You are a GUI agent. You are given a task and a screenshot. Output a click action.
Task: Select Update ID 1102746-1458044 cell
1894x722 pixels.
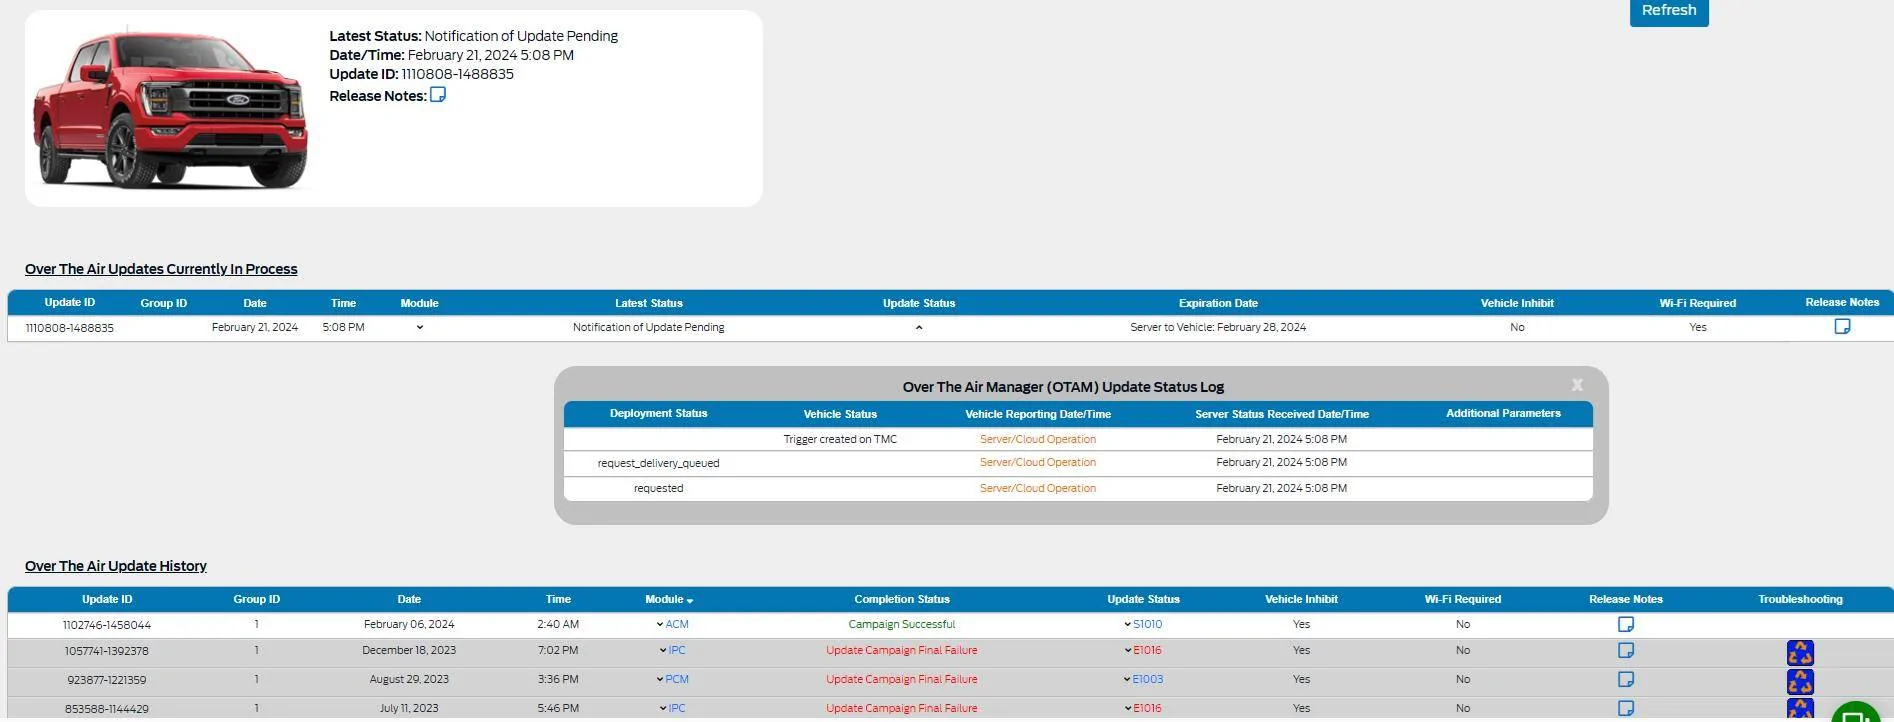pos(107,625)
